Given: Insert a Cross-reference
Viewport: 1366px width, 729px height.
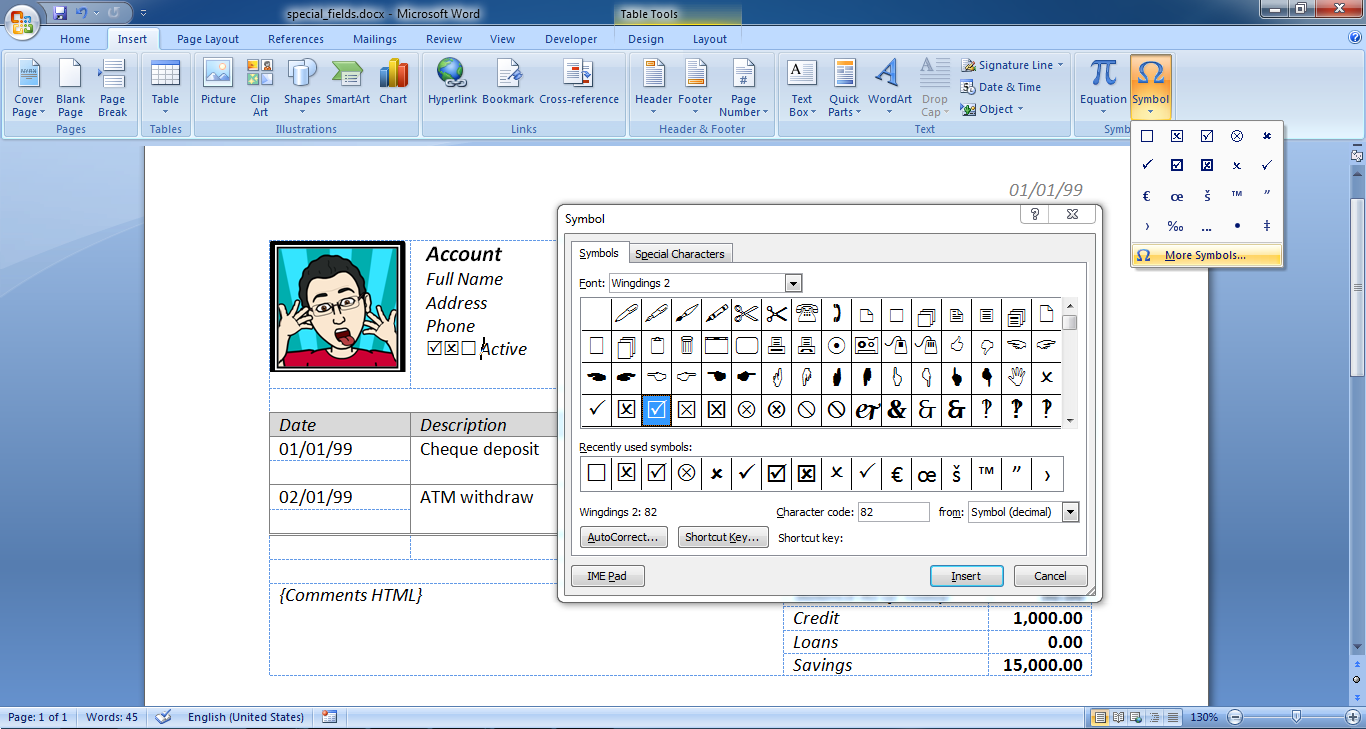Looking at the screenshot, I should tap(579, 82).
